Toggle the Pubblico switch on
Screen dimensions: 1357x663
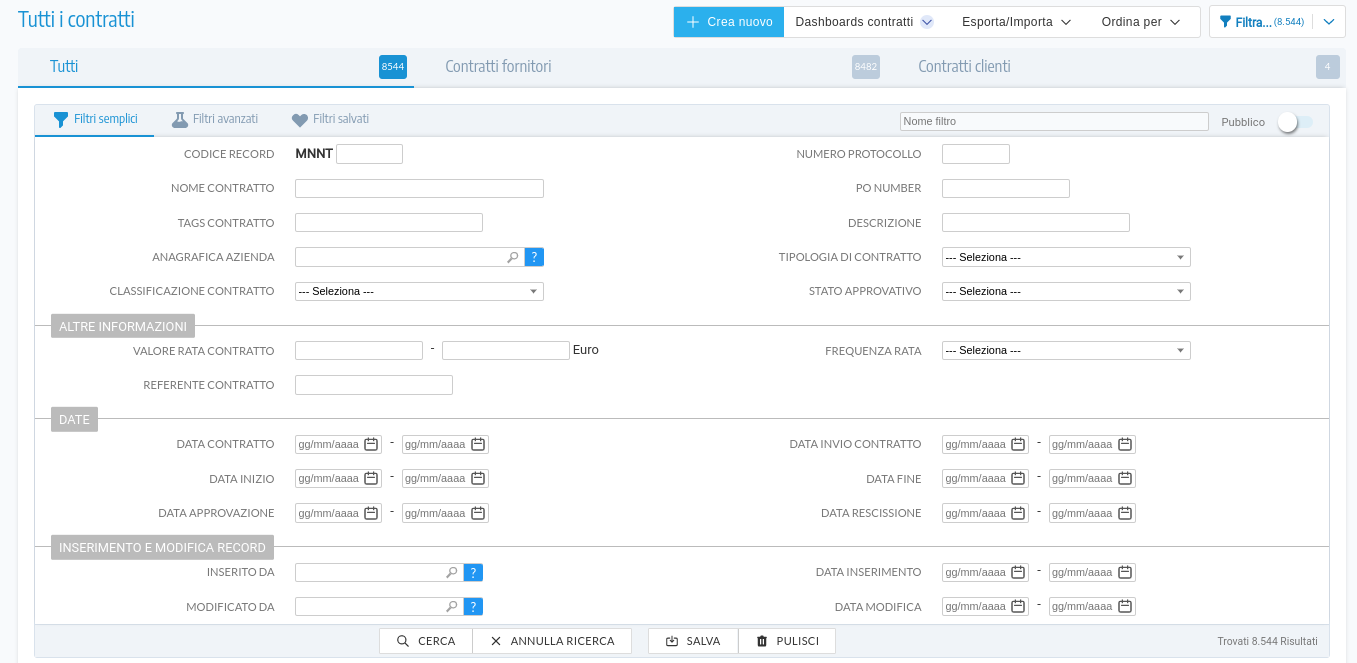[x=1295, y=122]
